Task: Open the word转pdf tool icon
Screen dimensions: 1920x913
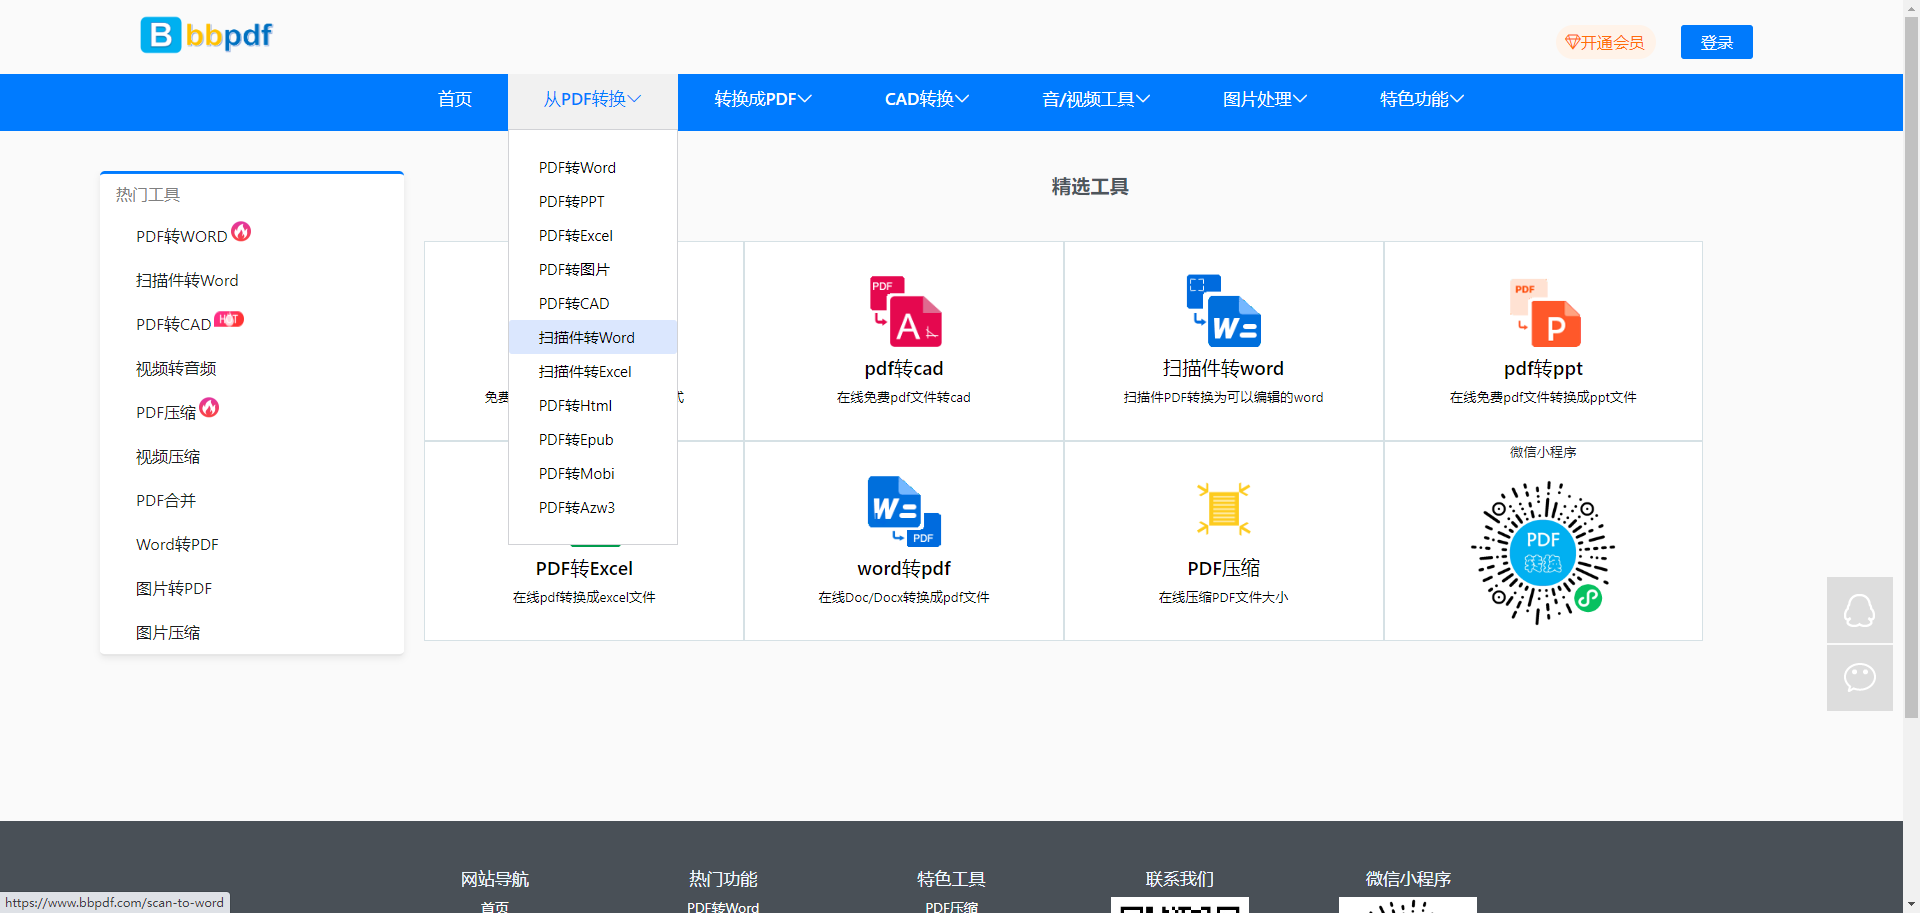Action: click(x=904, y=511)
